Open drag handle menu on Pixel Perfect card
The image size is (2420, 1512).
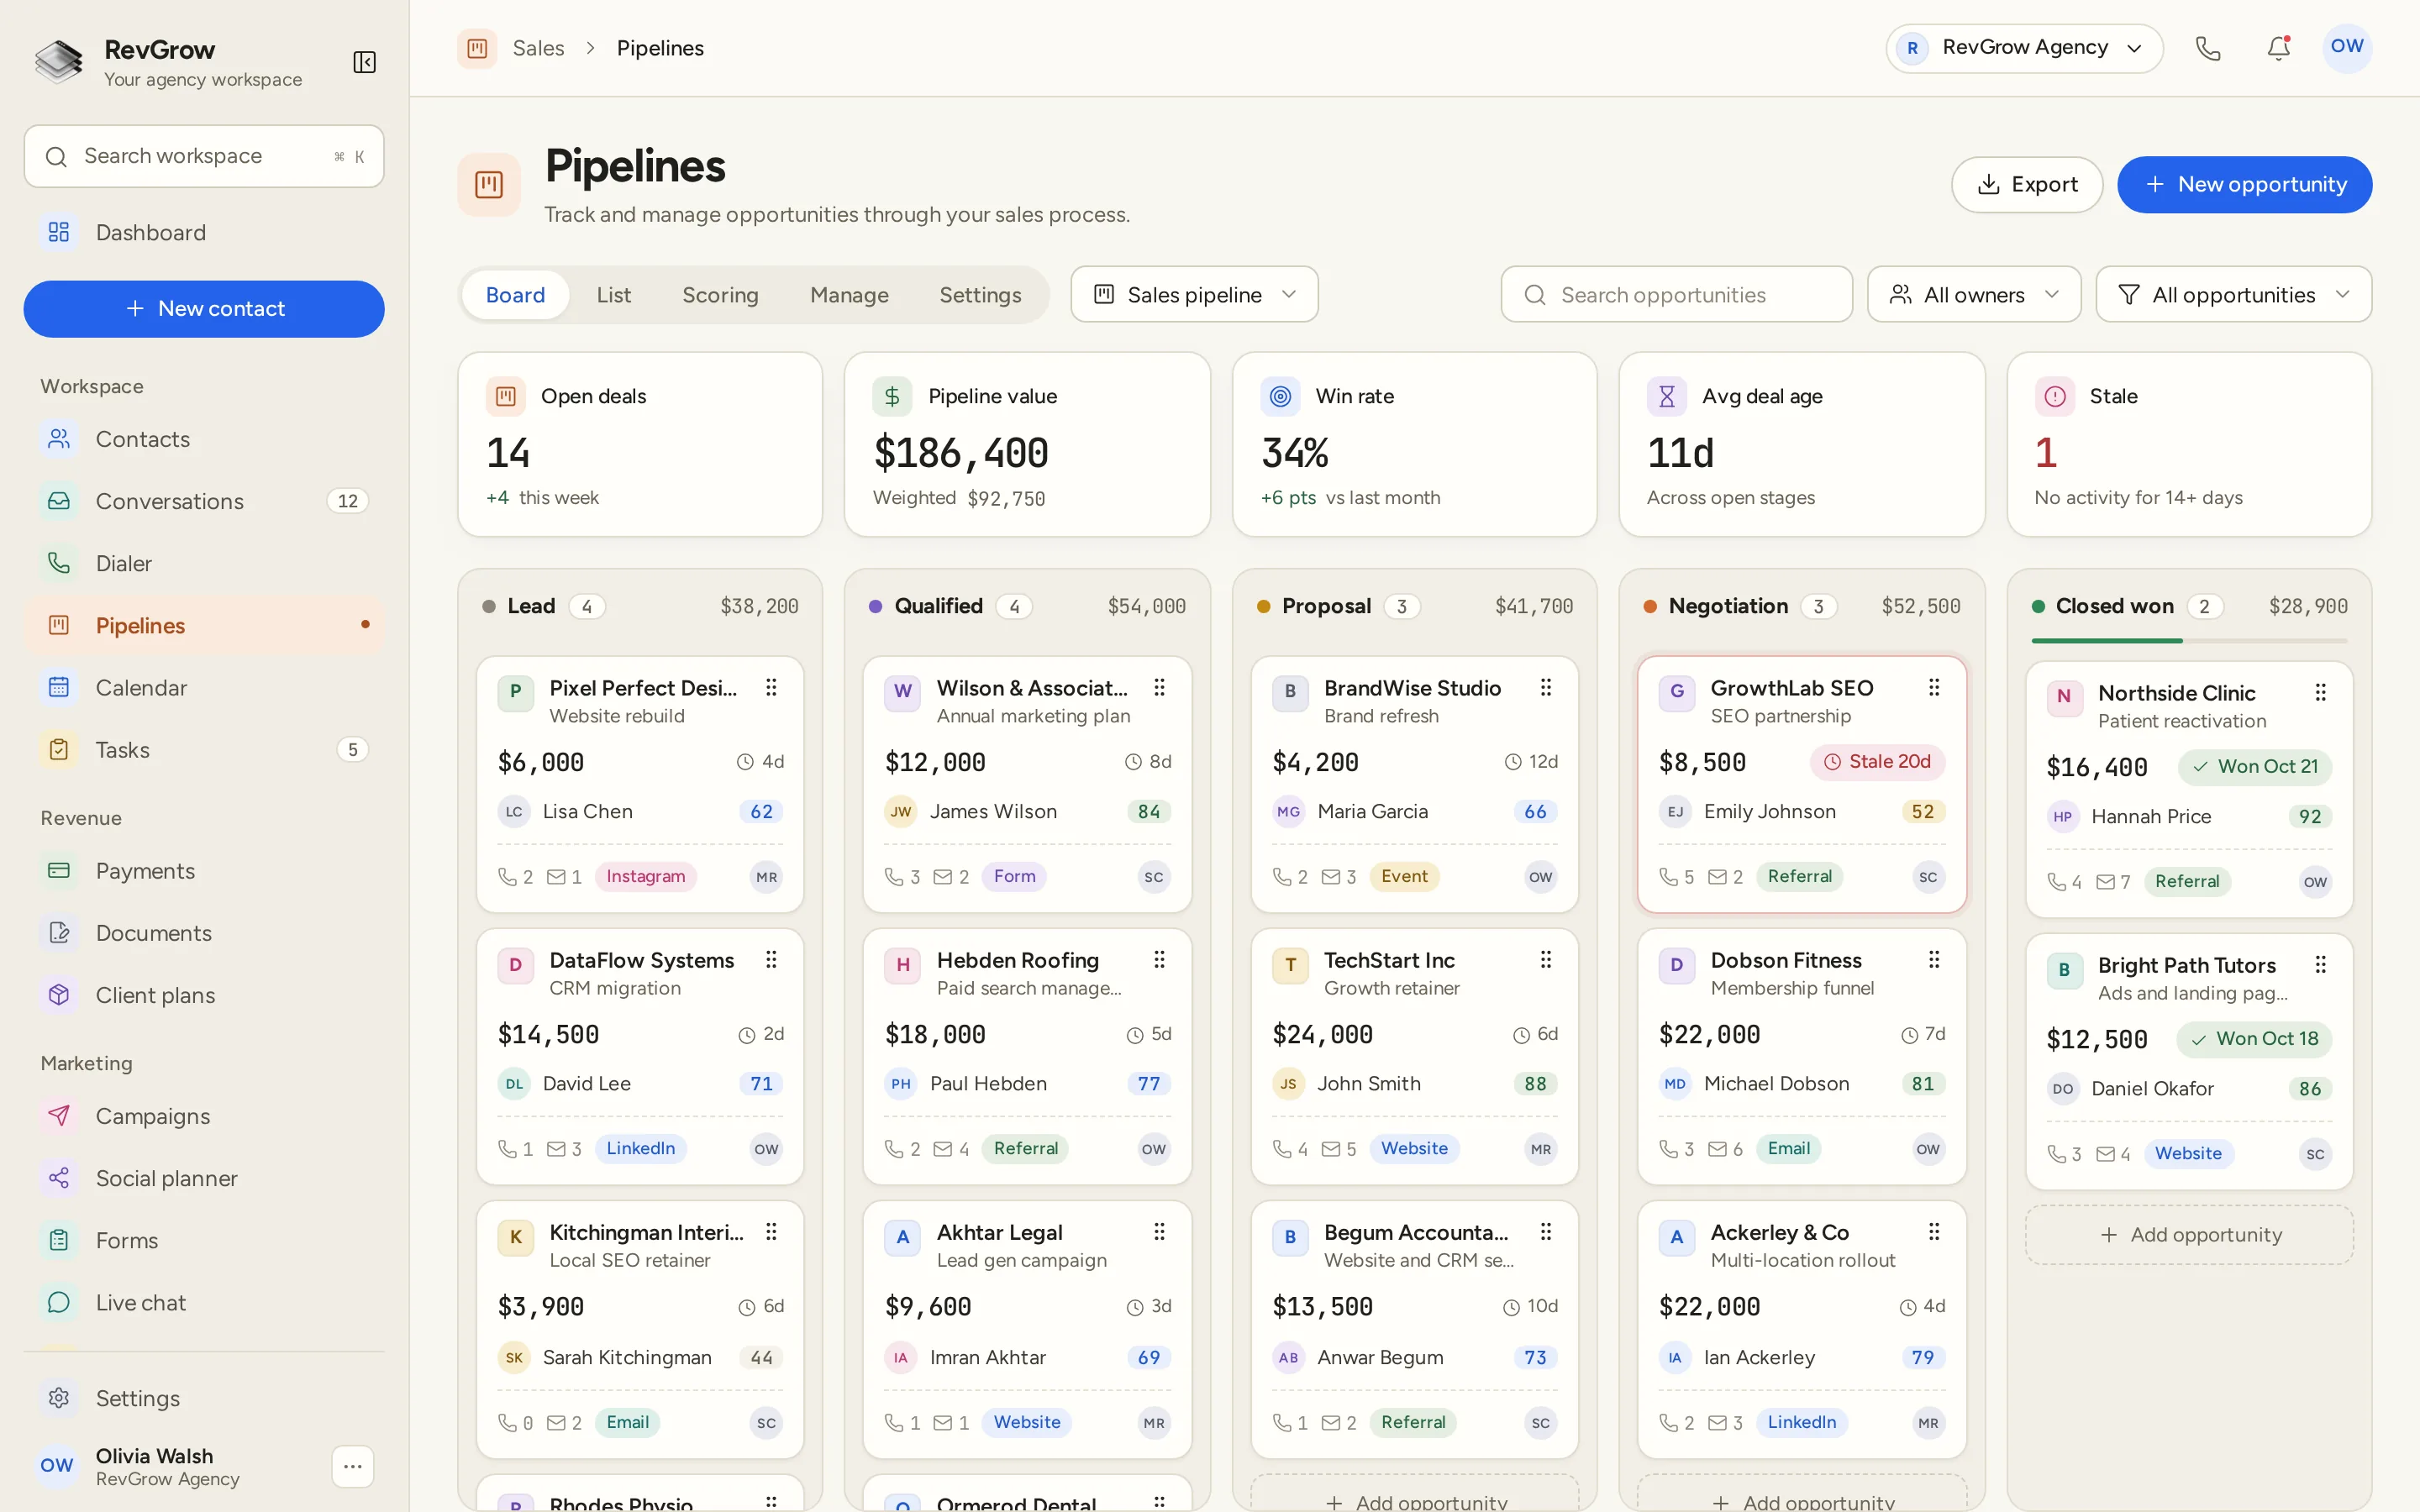click(771, 687)
